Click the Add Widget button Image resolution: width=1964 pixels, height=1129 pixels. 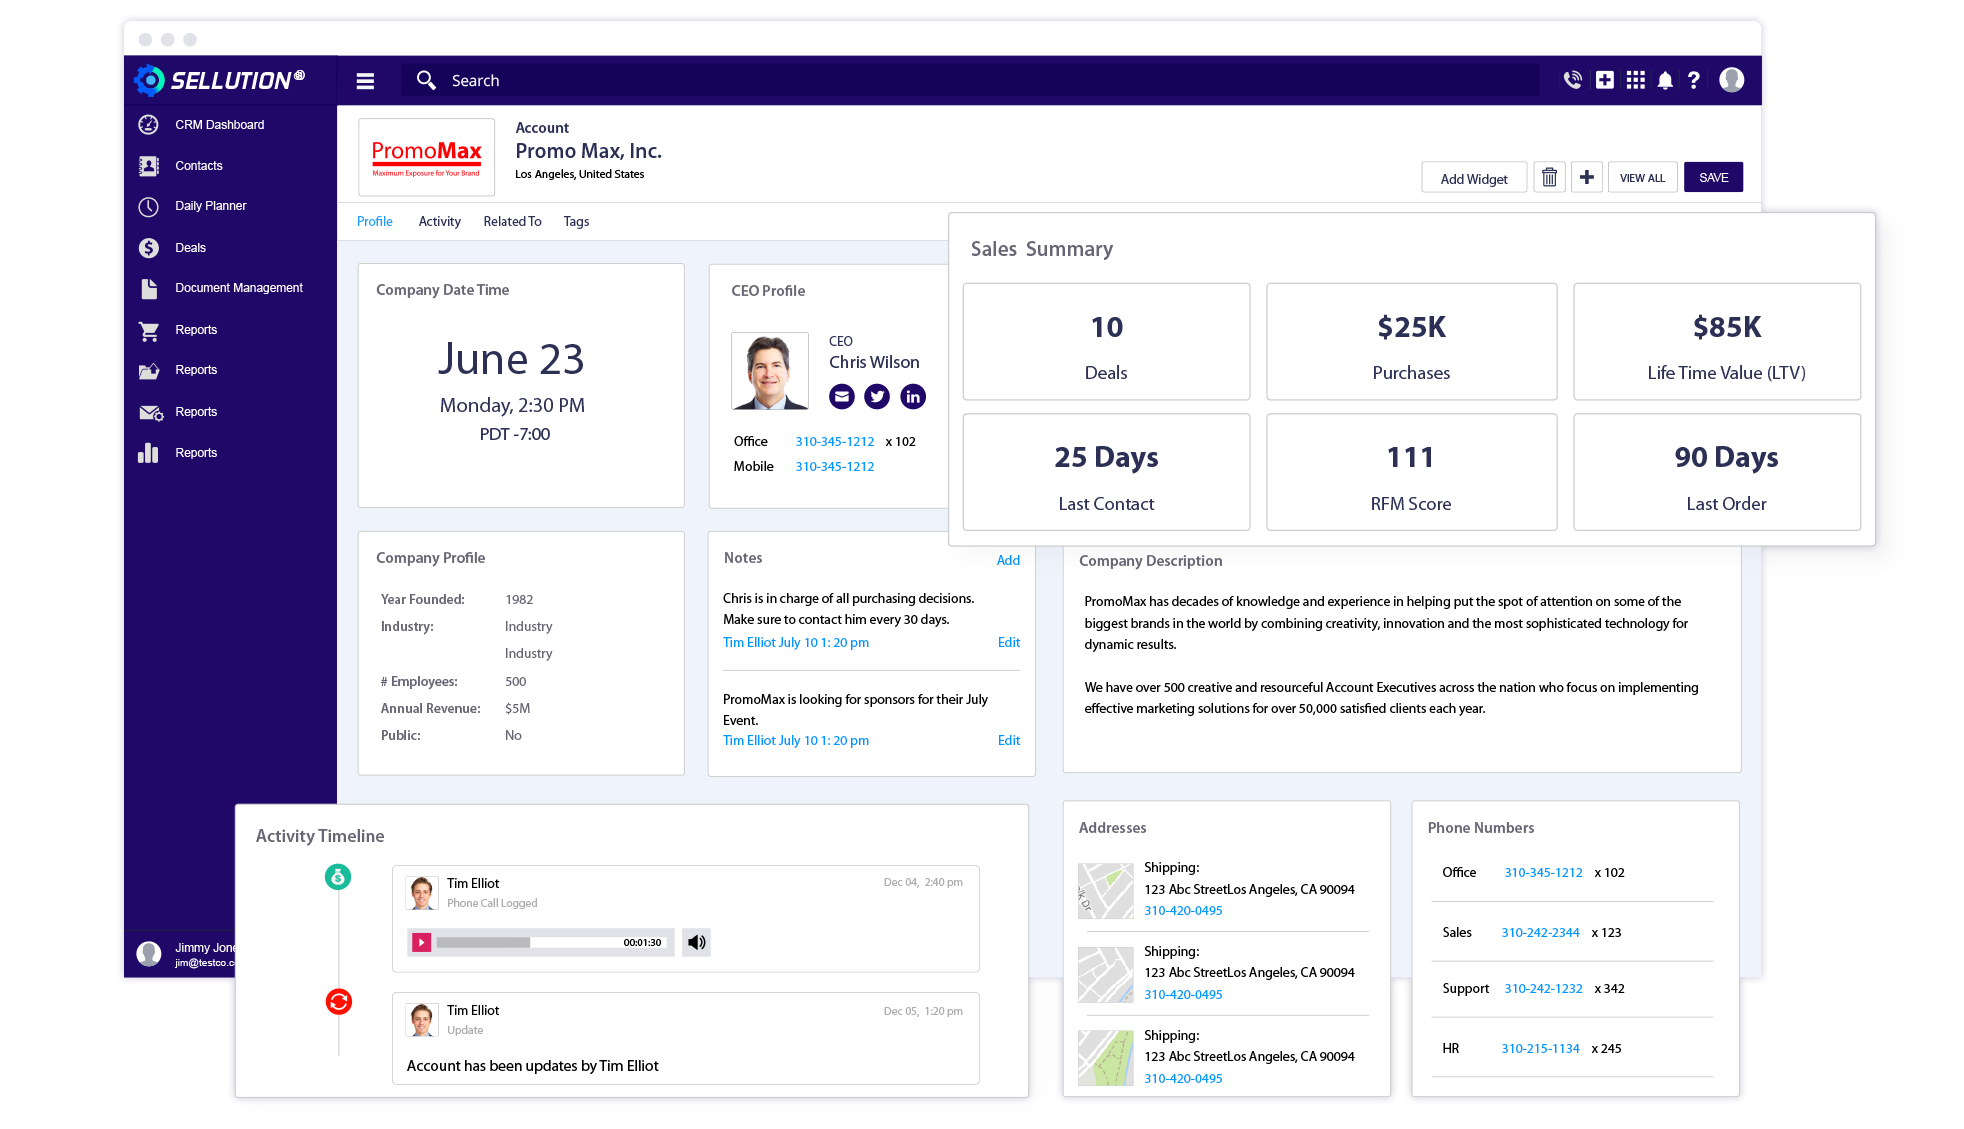1474,178
